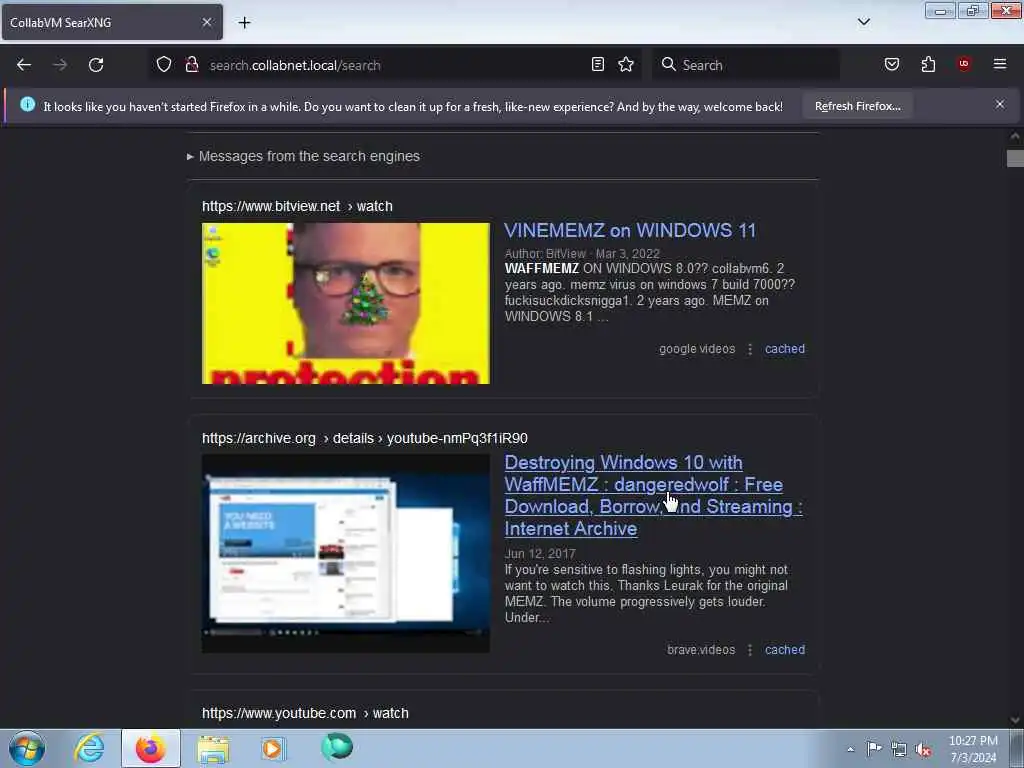Expand Messages from the search engines
Screen dimensions: 1024x768
click(x=303, y=156)
